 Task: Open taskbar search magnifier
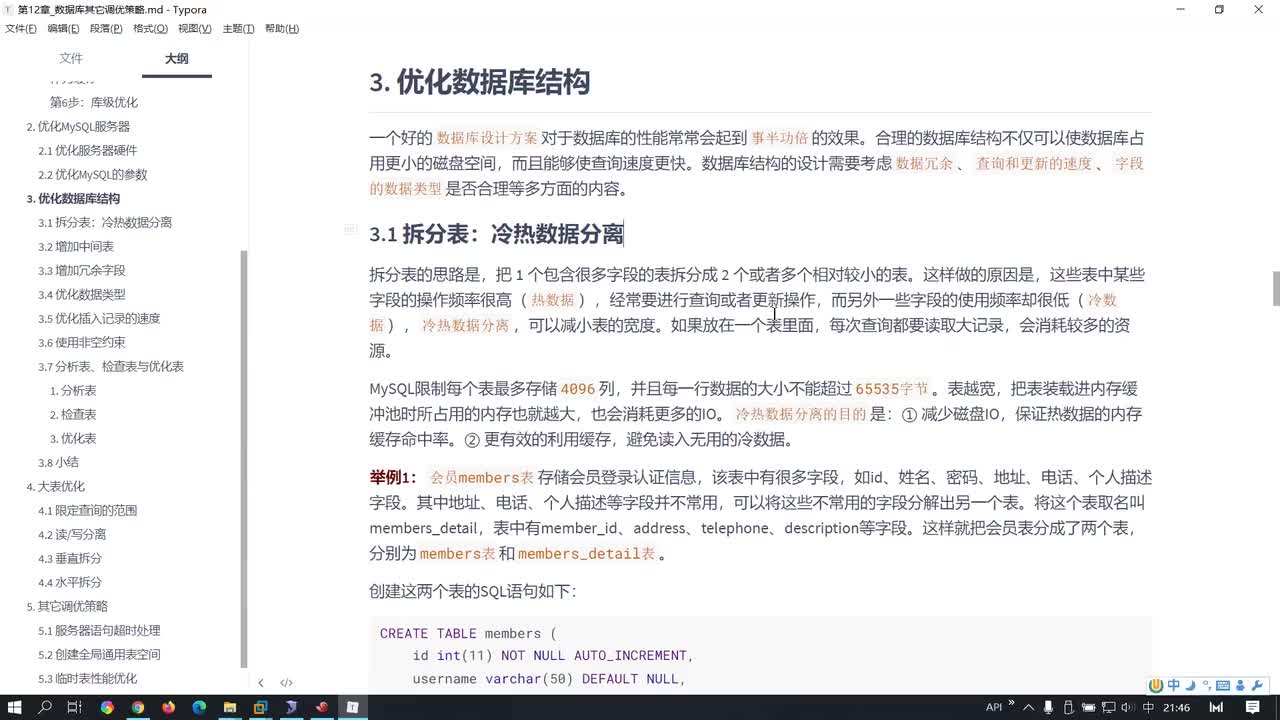tap(45, 707)
